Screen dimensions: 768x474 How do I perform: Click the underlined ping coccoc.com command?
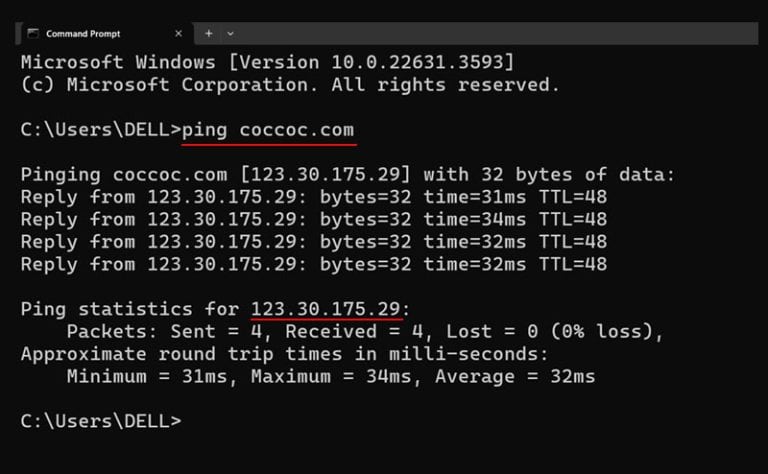click(269, 130)
